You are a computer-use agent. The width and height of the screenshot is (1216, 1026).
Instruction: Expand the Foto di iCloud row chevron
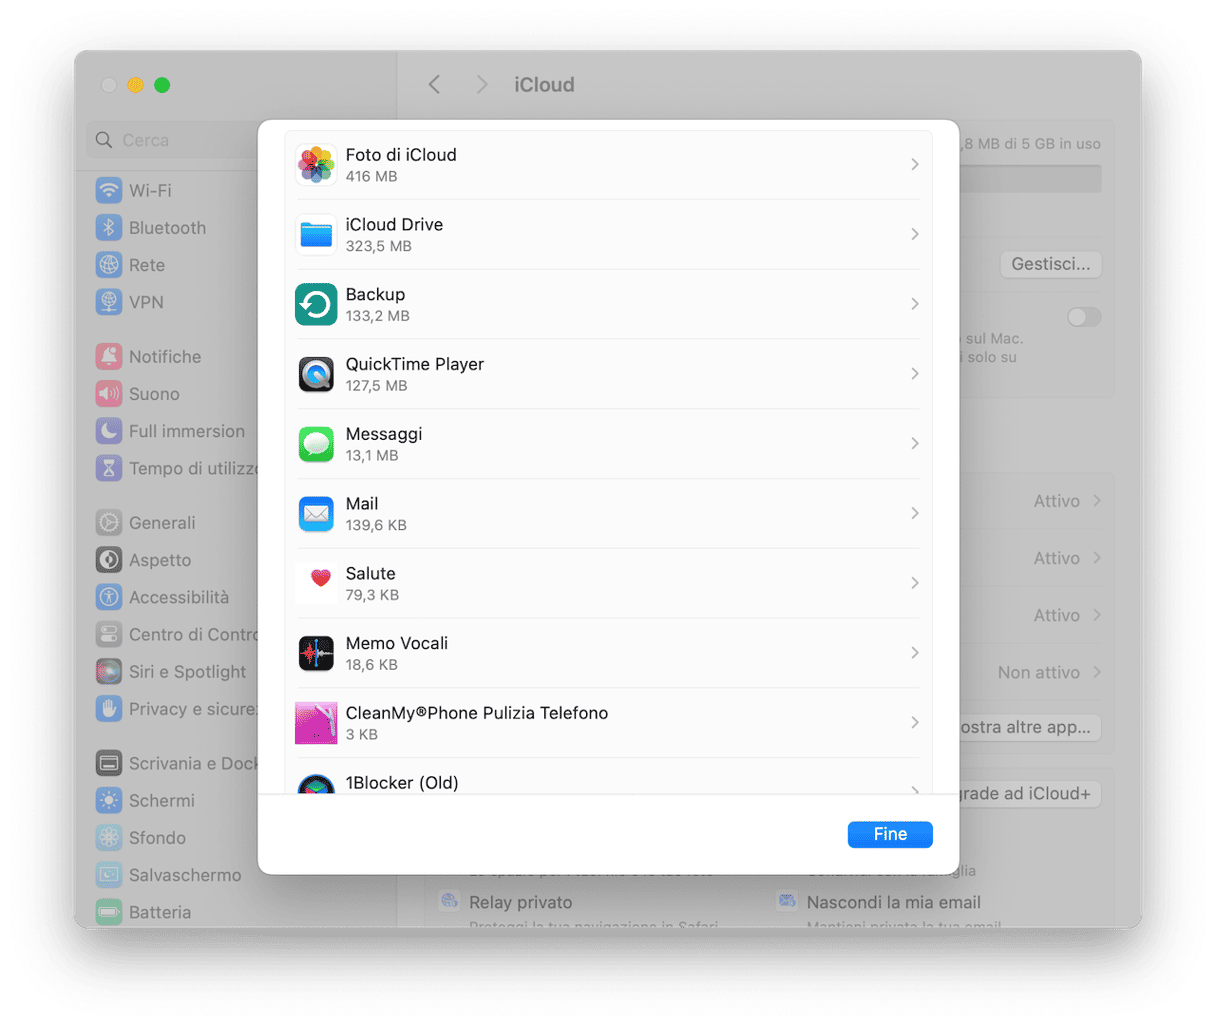click(914, 164)
